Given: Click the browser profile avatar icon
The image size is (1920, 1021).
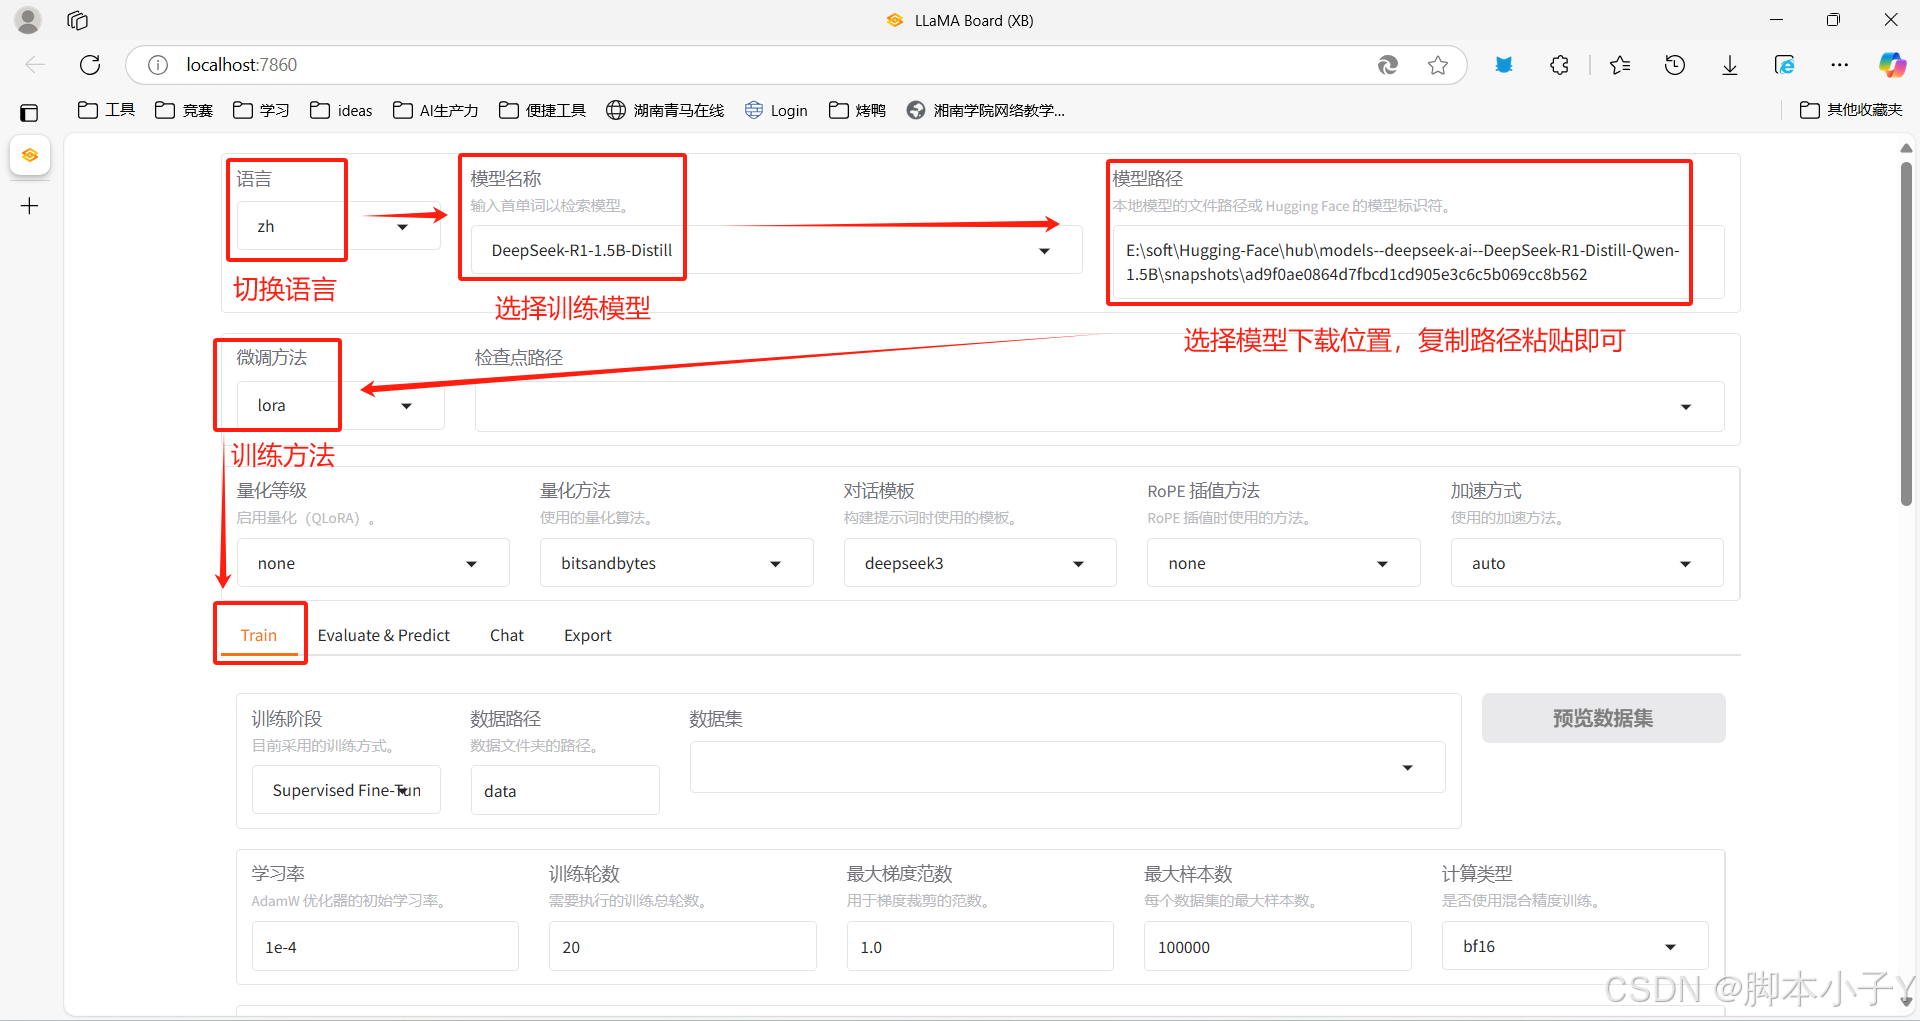Looking at the screenshot, I should coord(28,20).
